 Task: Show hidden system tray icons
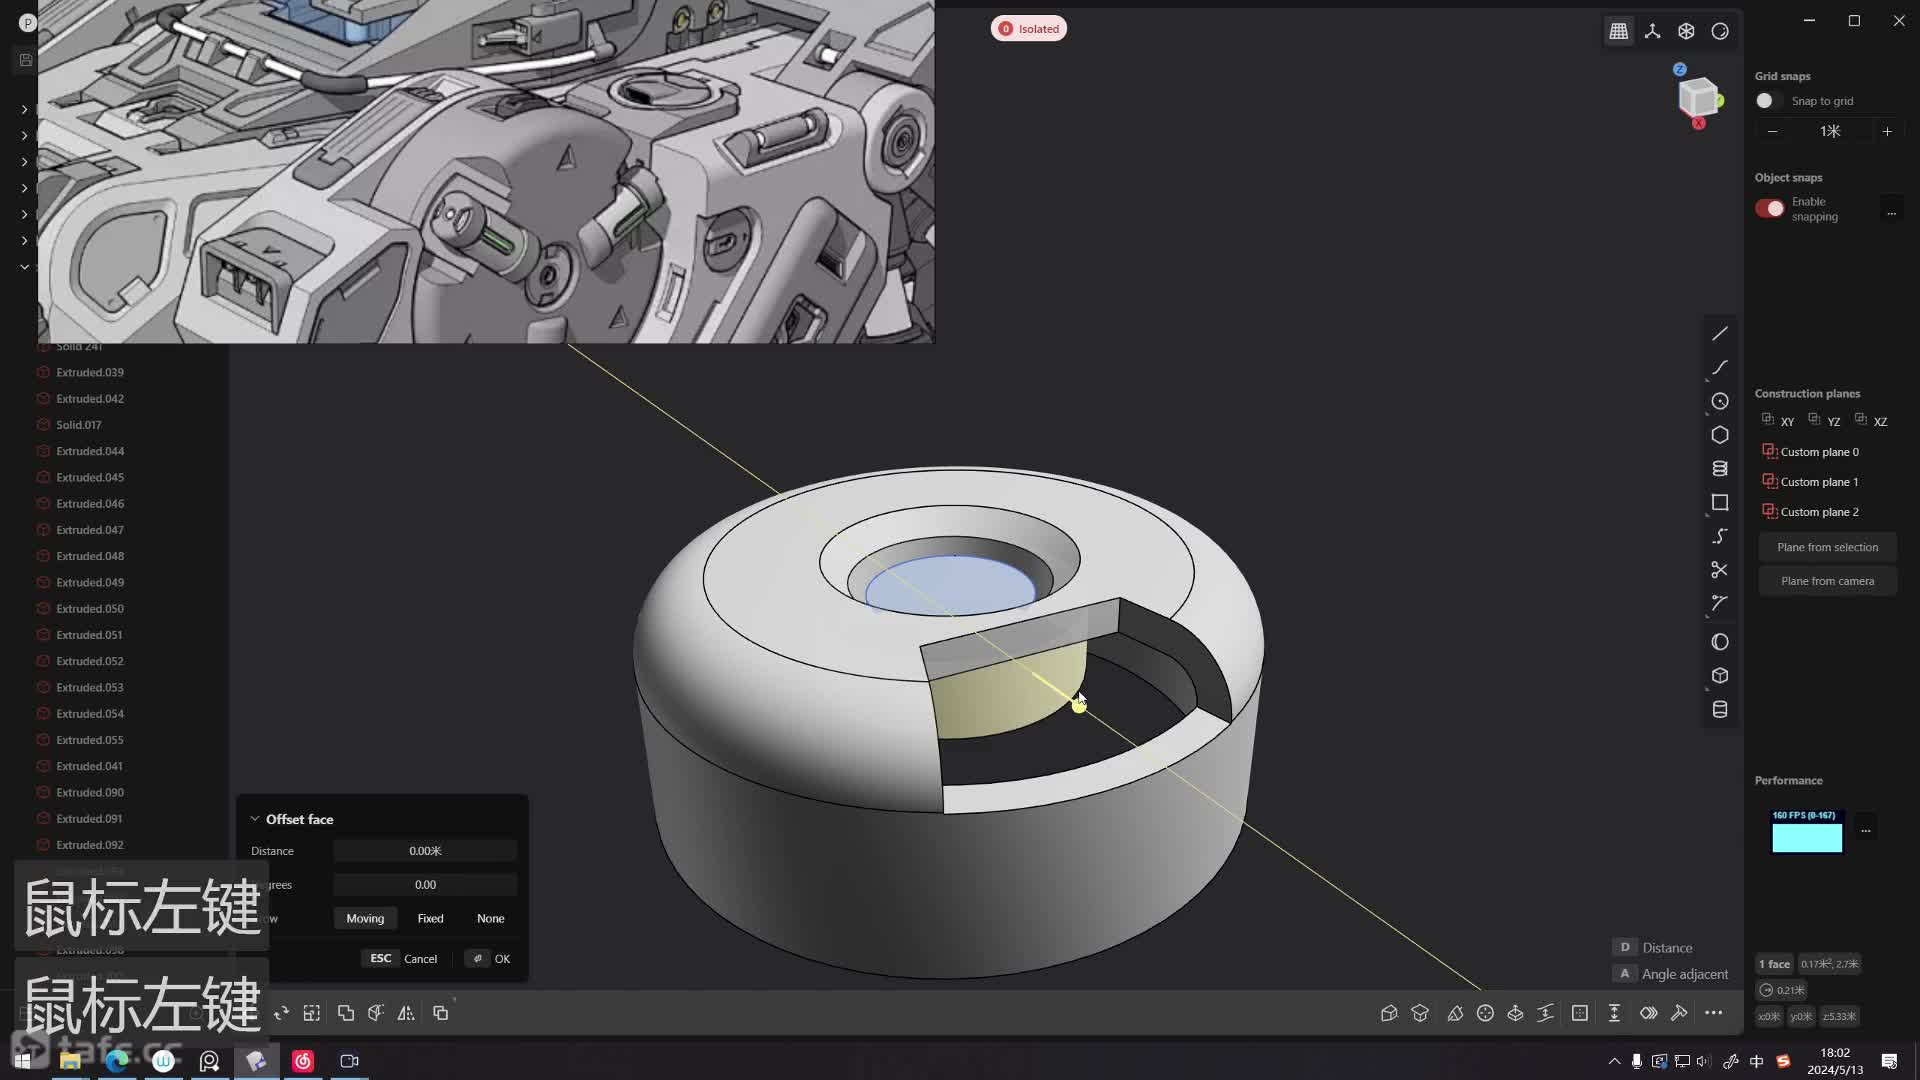point(1614,1061)
